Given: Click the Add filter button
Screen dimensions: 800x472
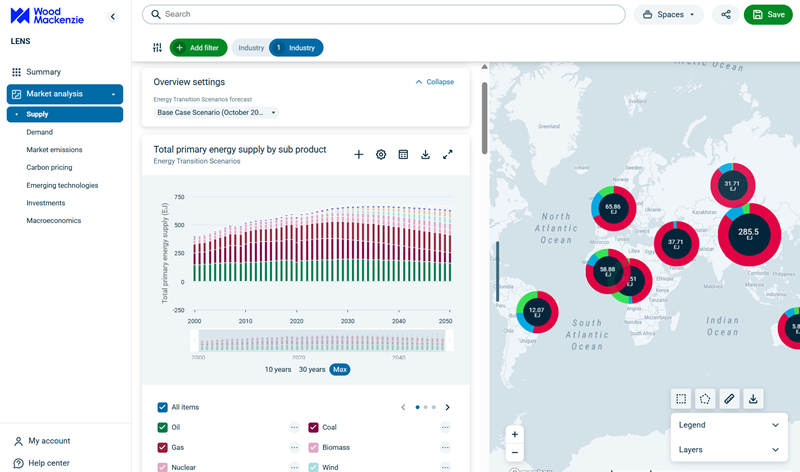Looking at the screenshot, I should click(198, 48).
